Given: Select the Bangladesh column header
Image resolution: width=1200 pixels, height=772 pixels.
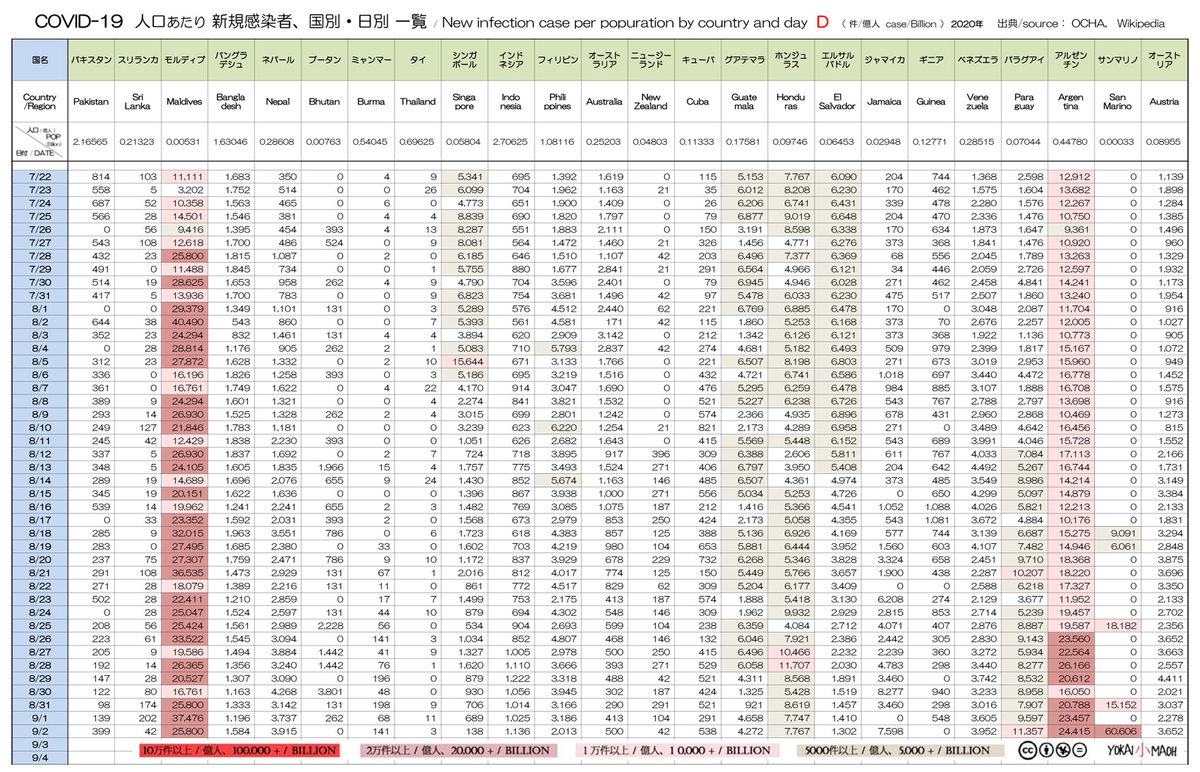Looking at the screenshot, I should 232,101.
